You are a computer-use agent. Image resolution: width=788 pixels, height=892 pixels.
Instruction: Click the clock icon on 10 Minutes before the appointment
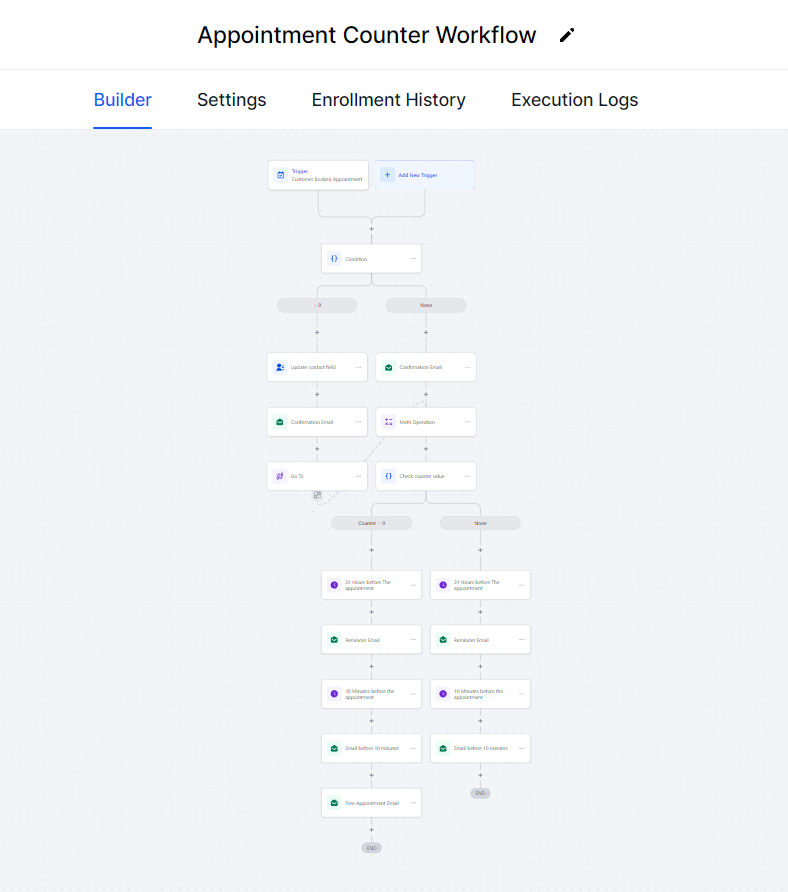333,693
